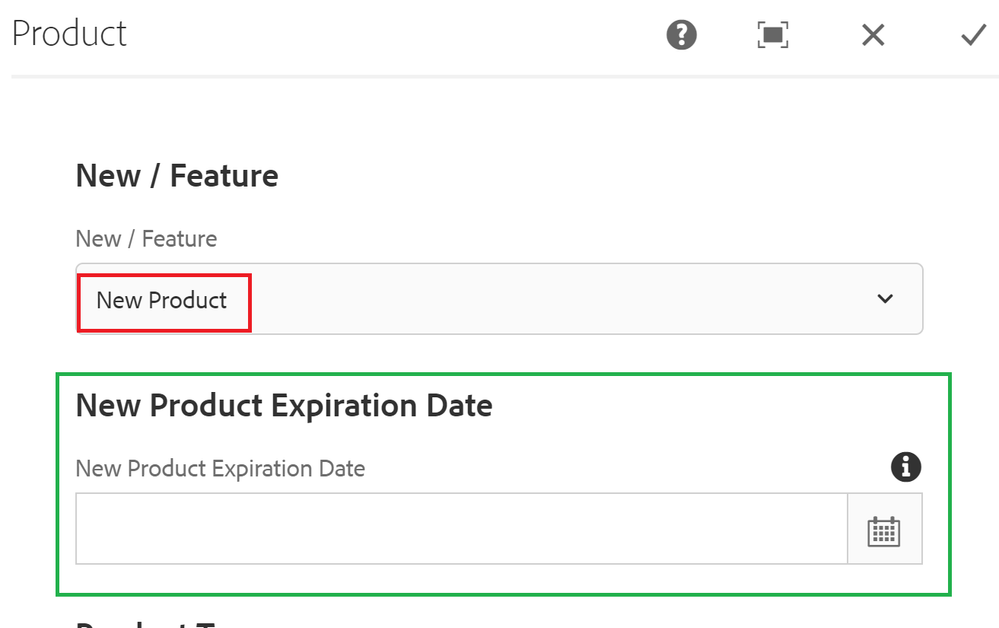
Task: Click the small 'New Product Expiration Date' label
Action: point(220,468)
